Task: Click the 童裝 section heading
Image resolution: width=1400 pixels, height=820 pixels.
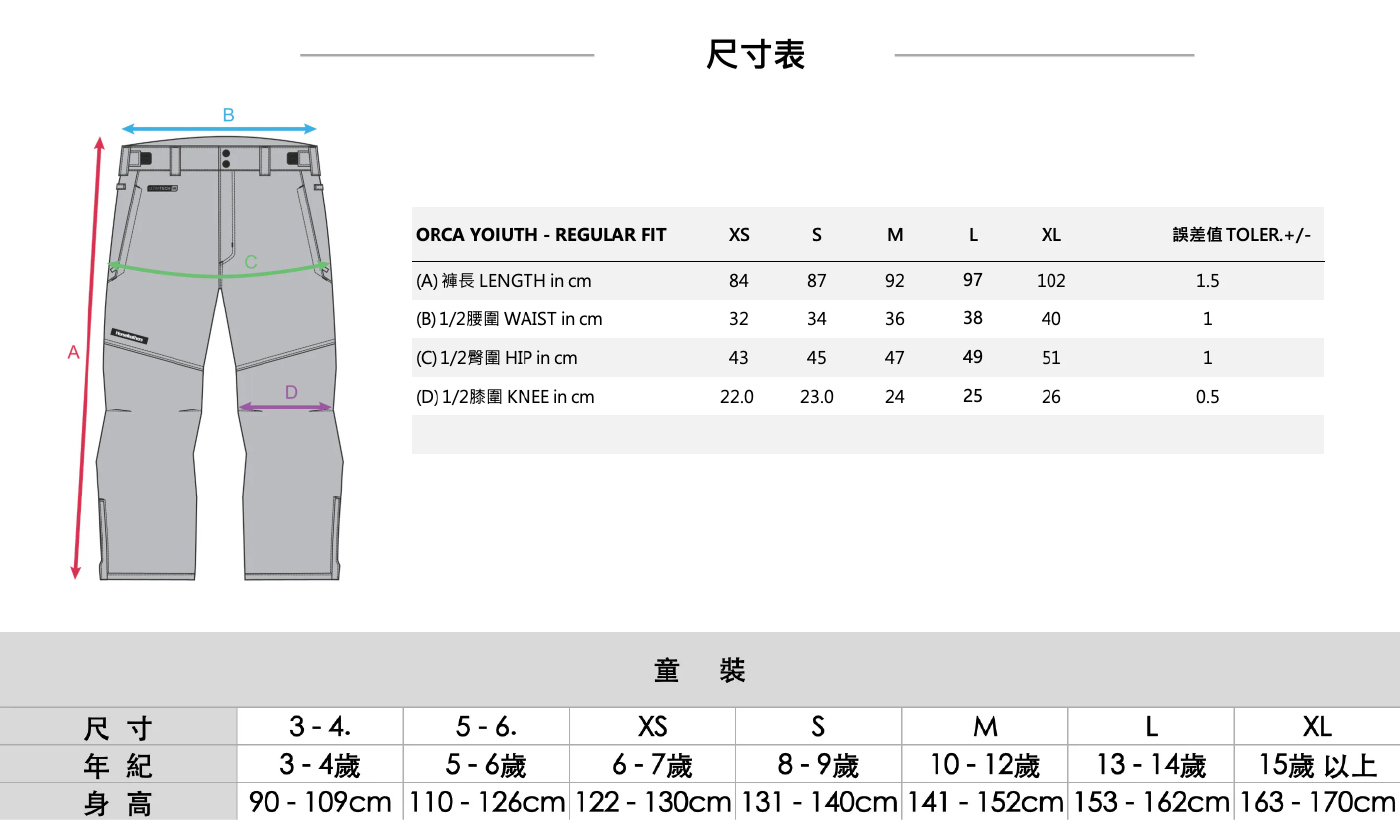Action: pyautogui.click(x=700, y=670)
